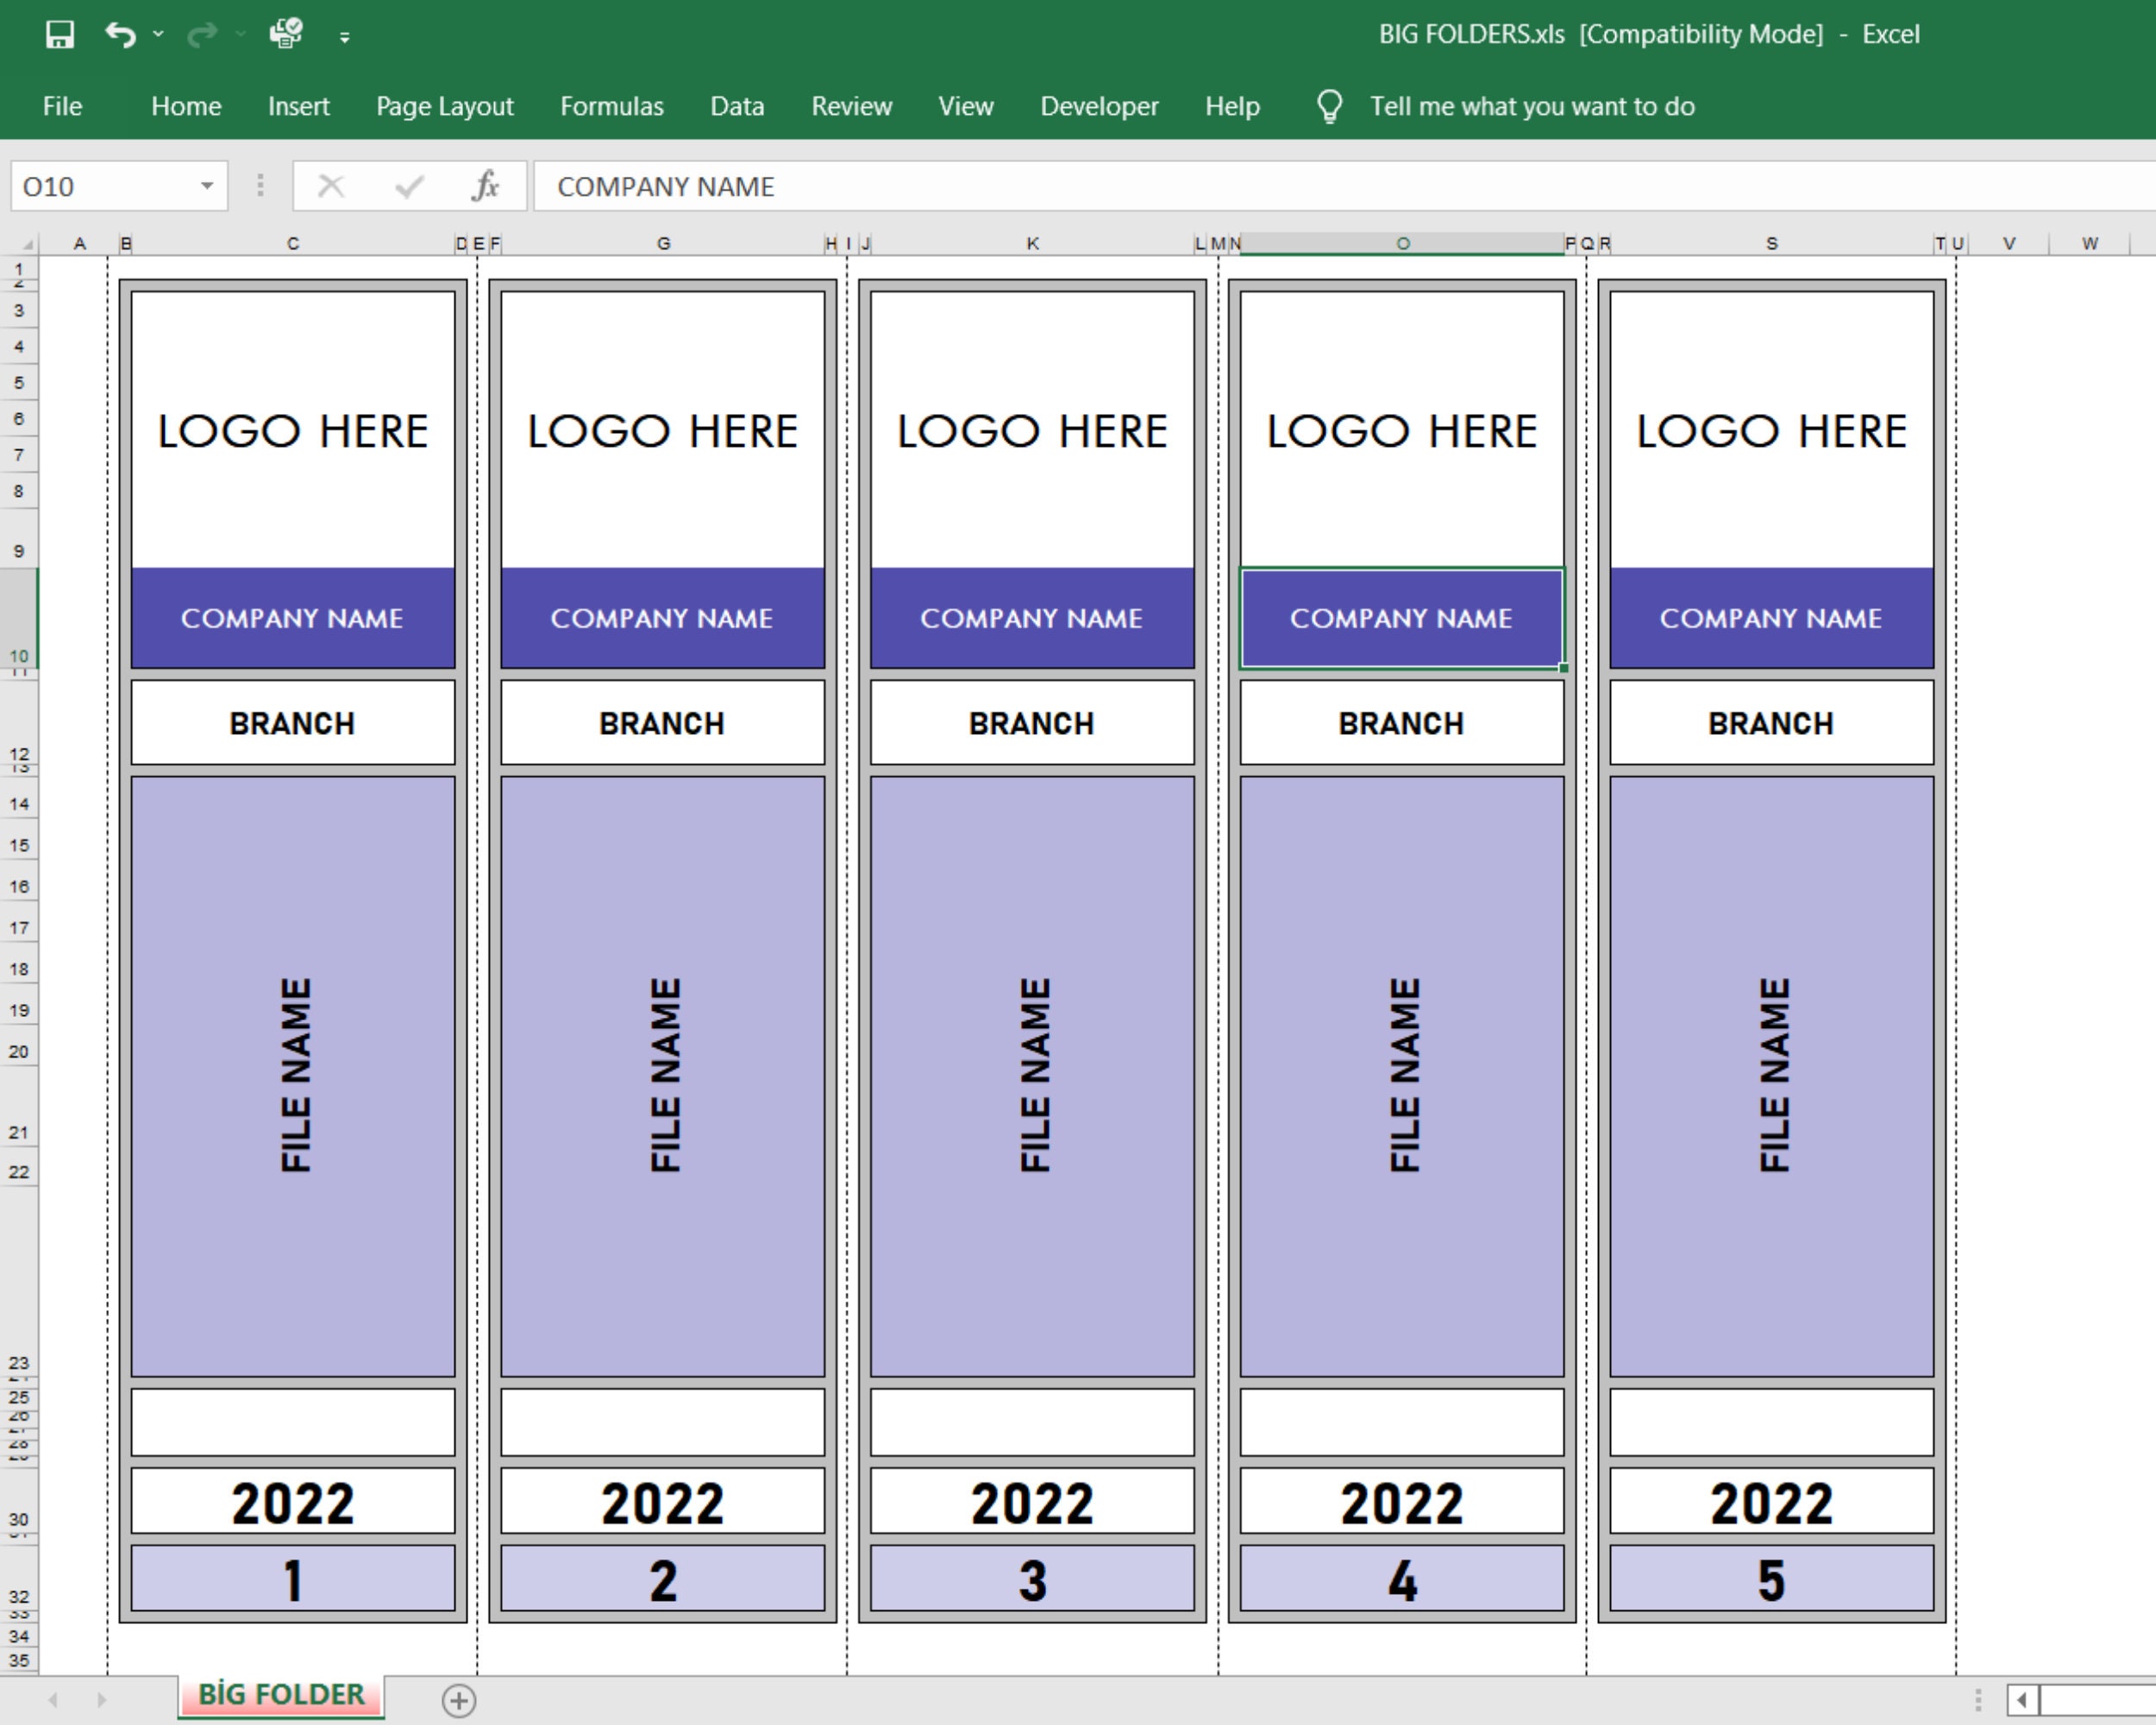This screenshot has height=1725, width=2156.
Task: Click the Tell me lightbulb icon
Action: point(1329,106)
